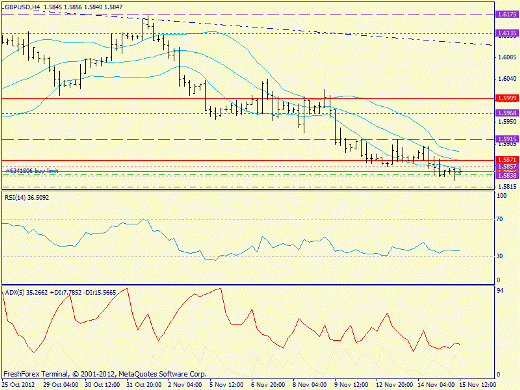Select the 1.5915 purple price label
This screenshot has width=520, height=390.
507,139
